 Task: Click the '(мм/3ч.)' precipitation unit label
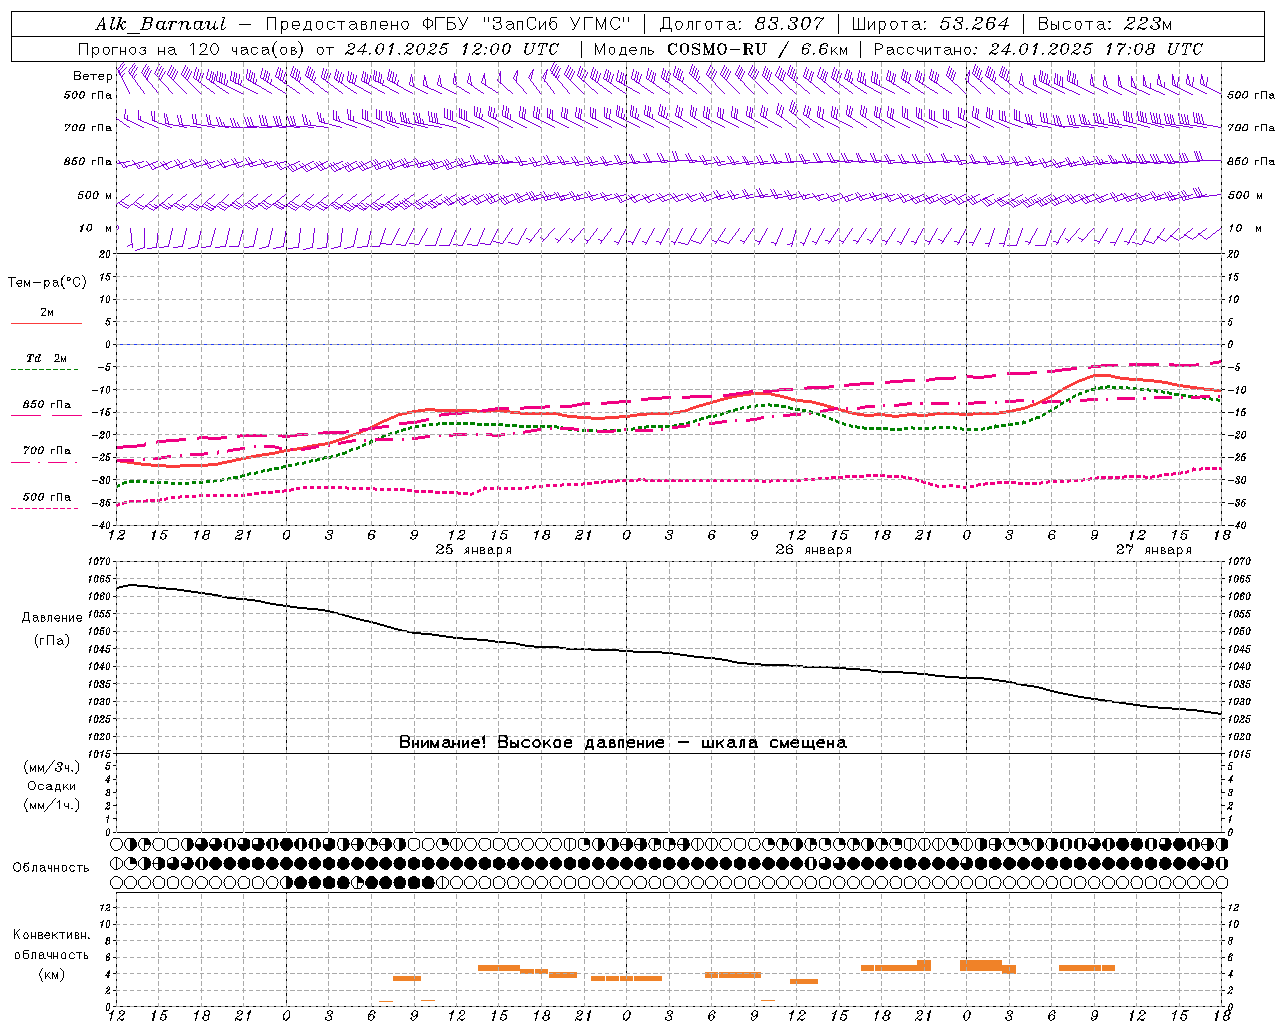point(51,768)
